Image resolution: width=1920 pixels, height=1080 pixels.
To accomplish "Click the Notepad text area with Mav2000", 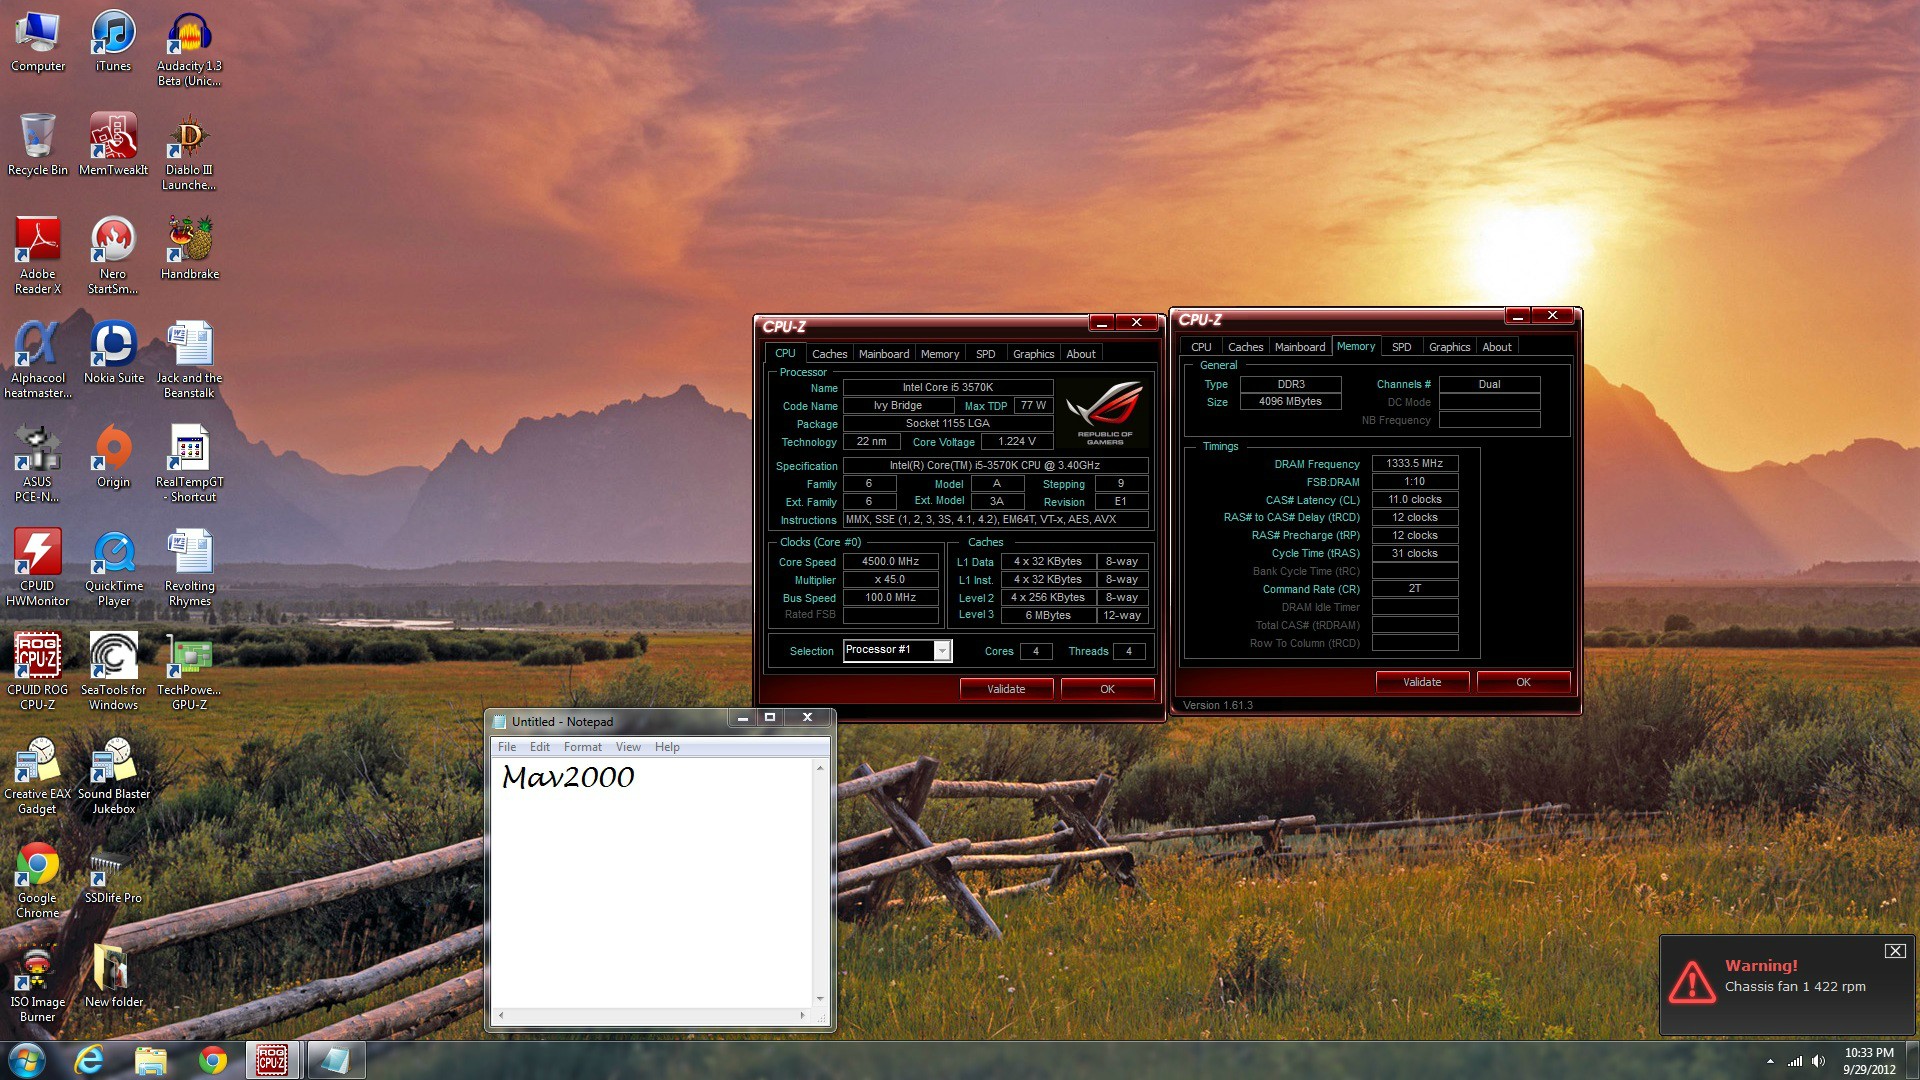I will tap(652, 882).
